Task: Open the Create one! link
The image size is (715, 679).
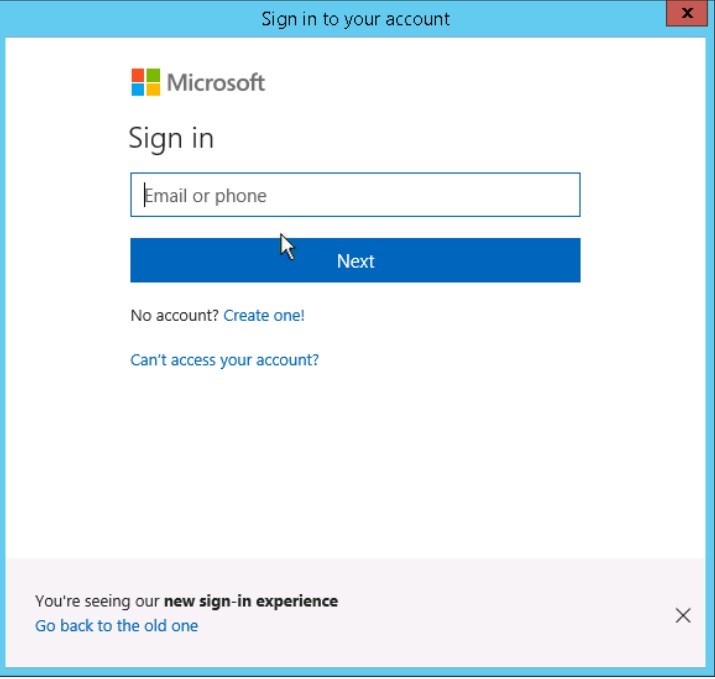Action: [x=264, y=316]
